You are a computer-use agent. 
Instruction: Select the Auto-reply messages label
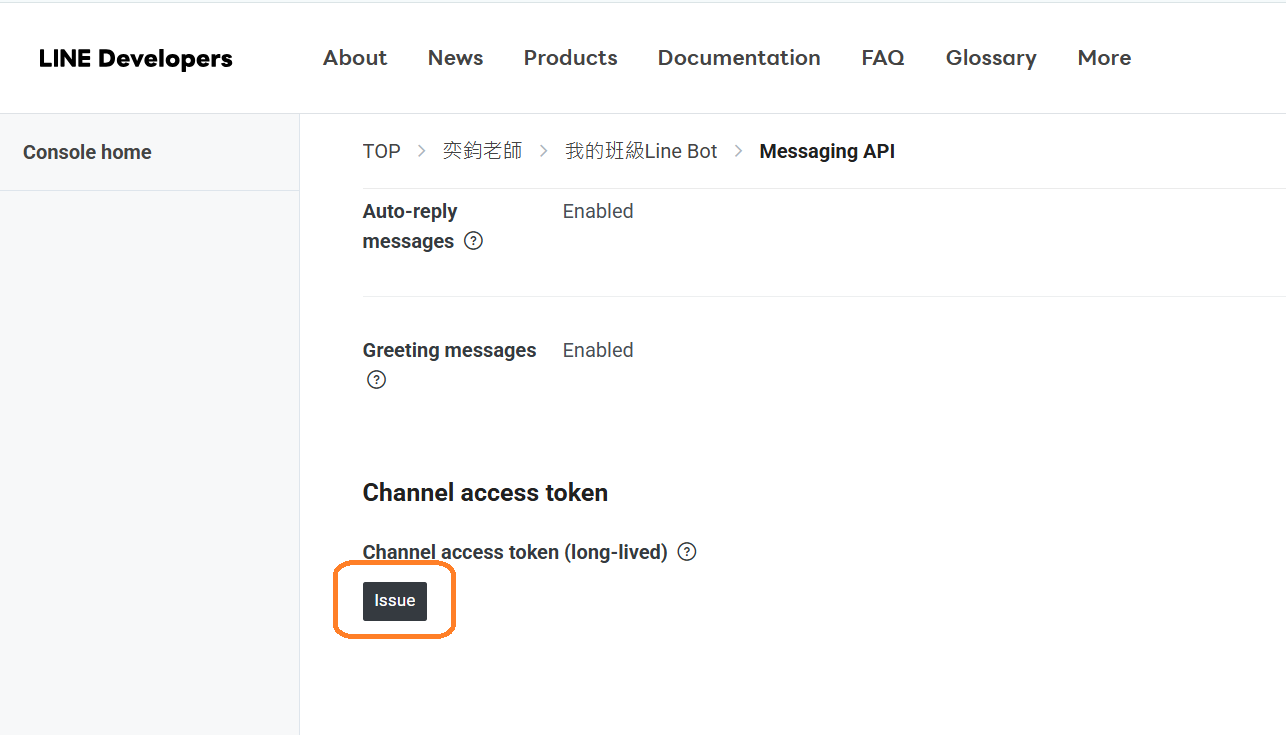pos(410,226)
